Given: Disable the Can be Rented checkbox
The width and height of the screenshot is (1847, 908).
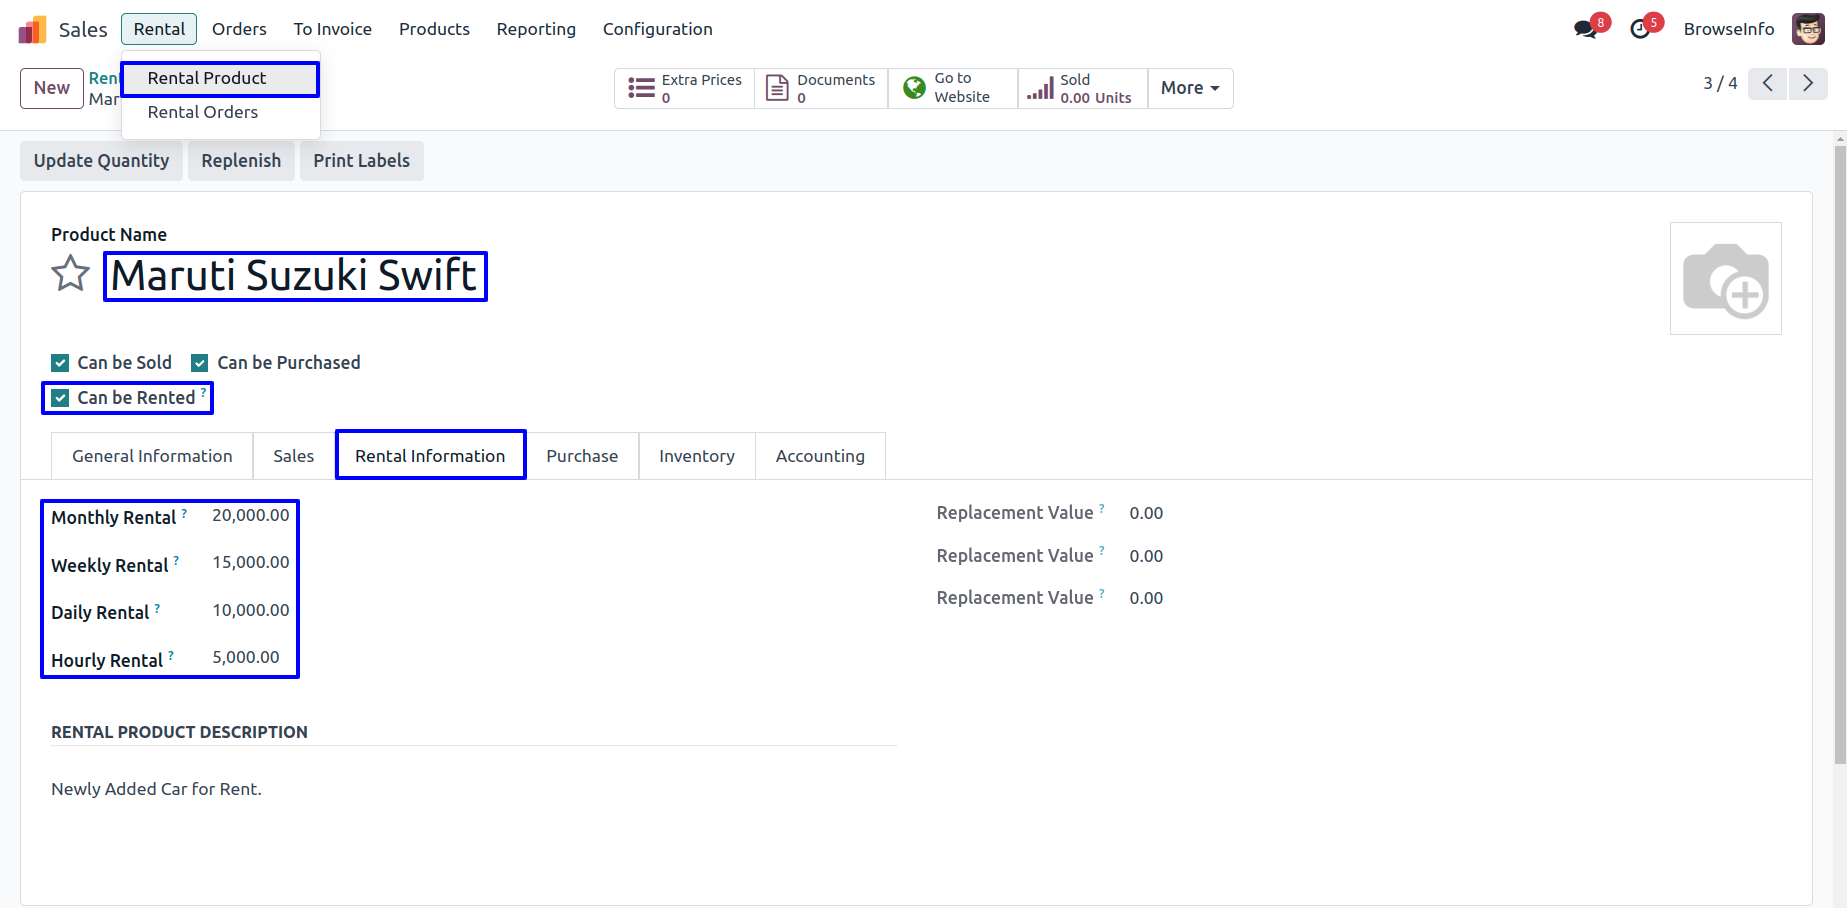Looking at the screenshot, I should click(61, 398).
